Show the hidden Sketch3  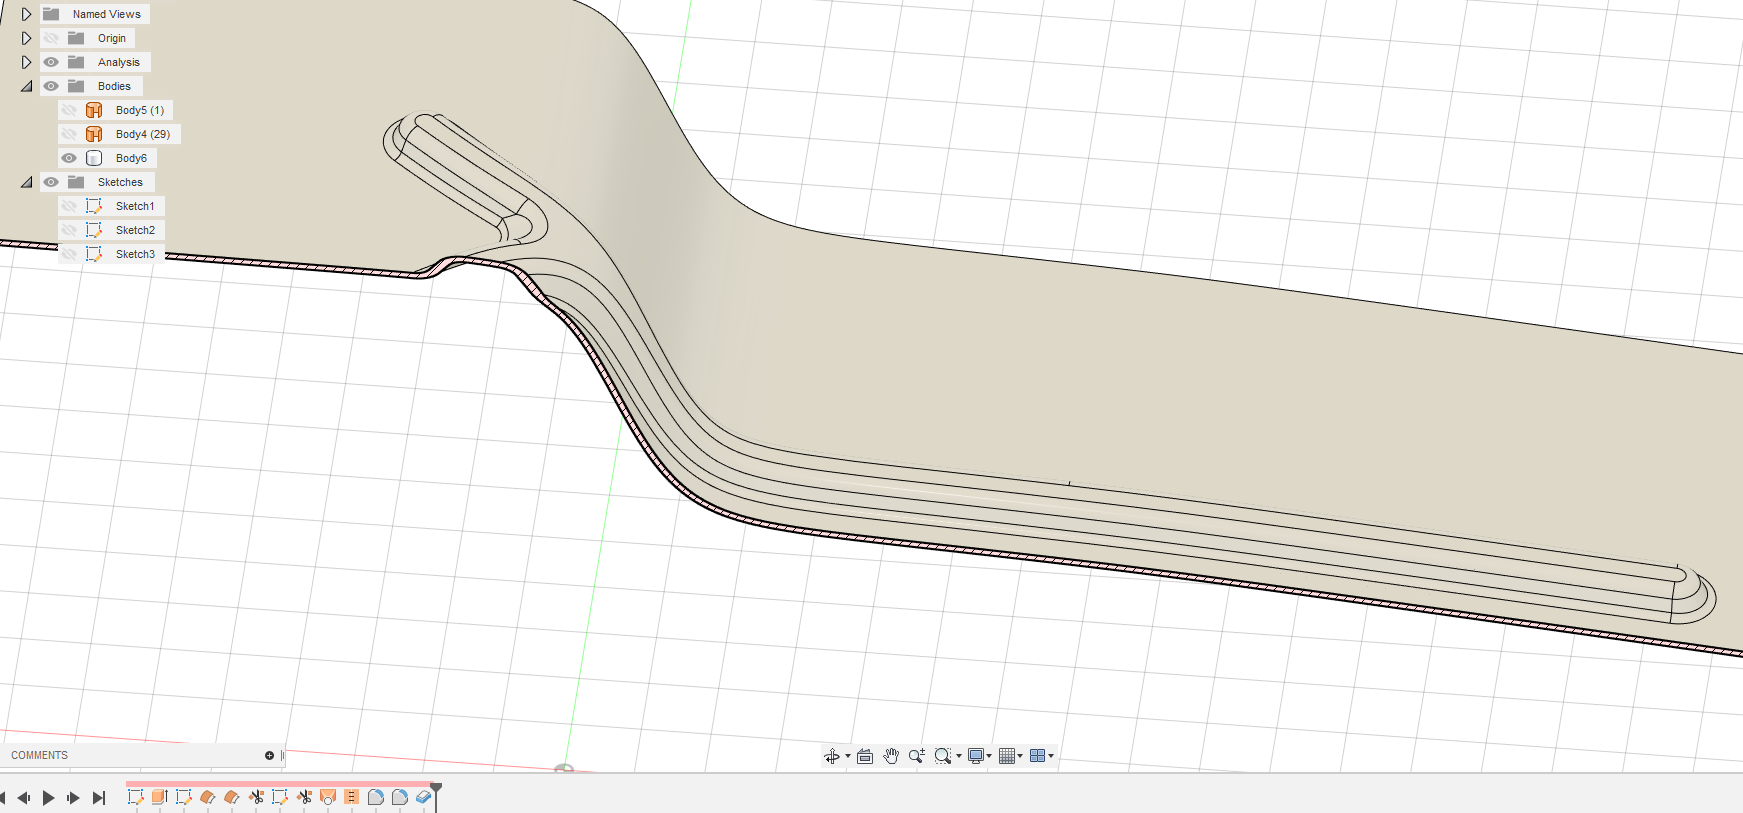(69, 254)
